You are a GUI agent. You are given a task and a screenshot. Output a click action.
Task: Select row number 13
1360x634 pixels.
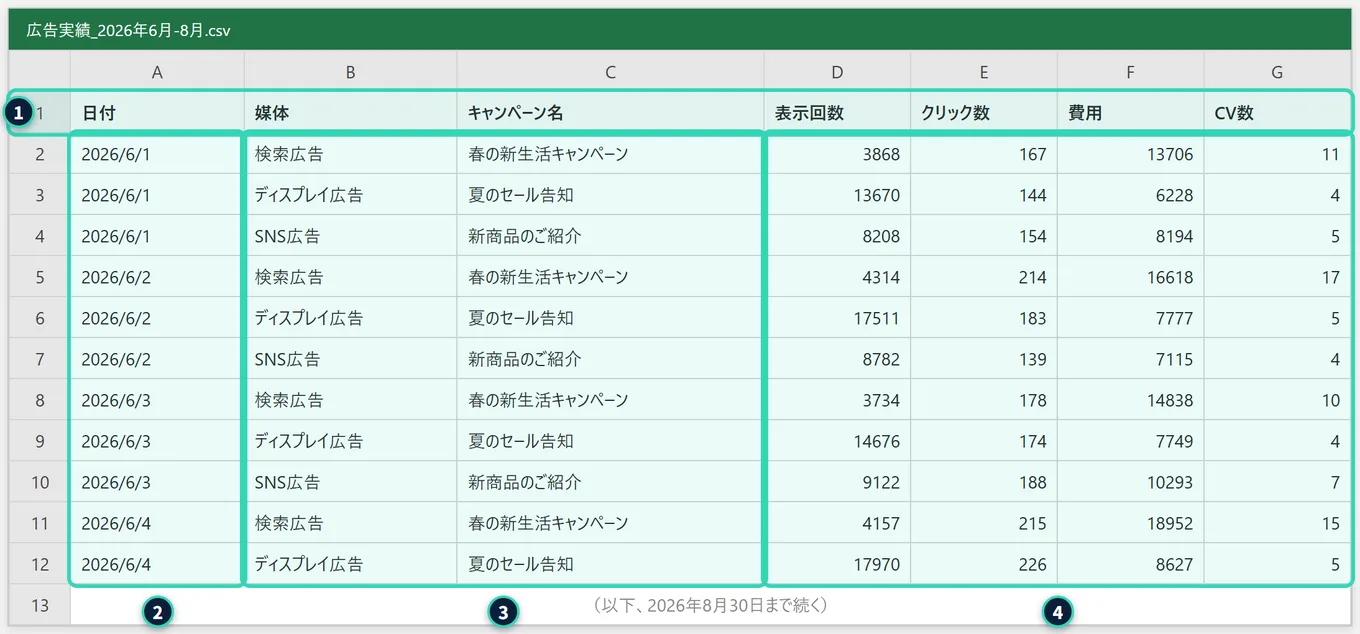(x=40, y=605)
